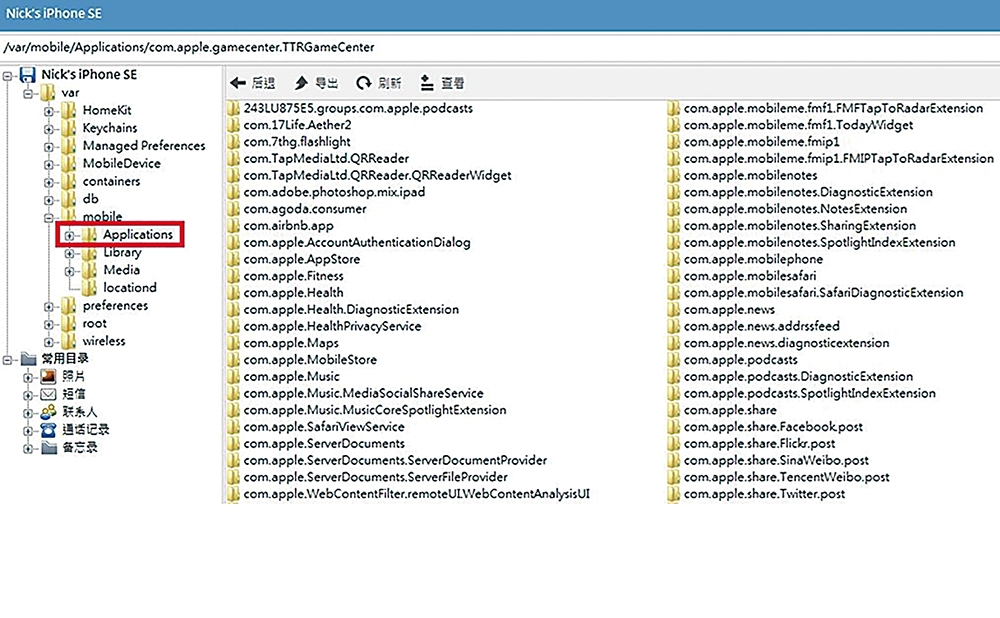Click the com.apple.news folder icon
The width and height of the screenshot is (1000, 618).
[673, 310]
